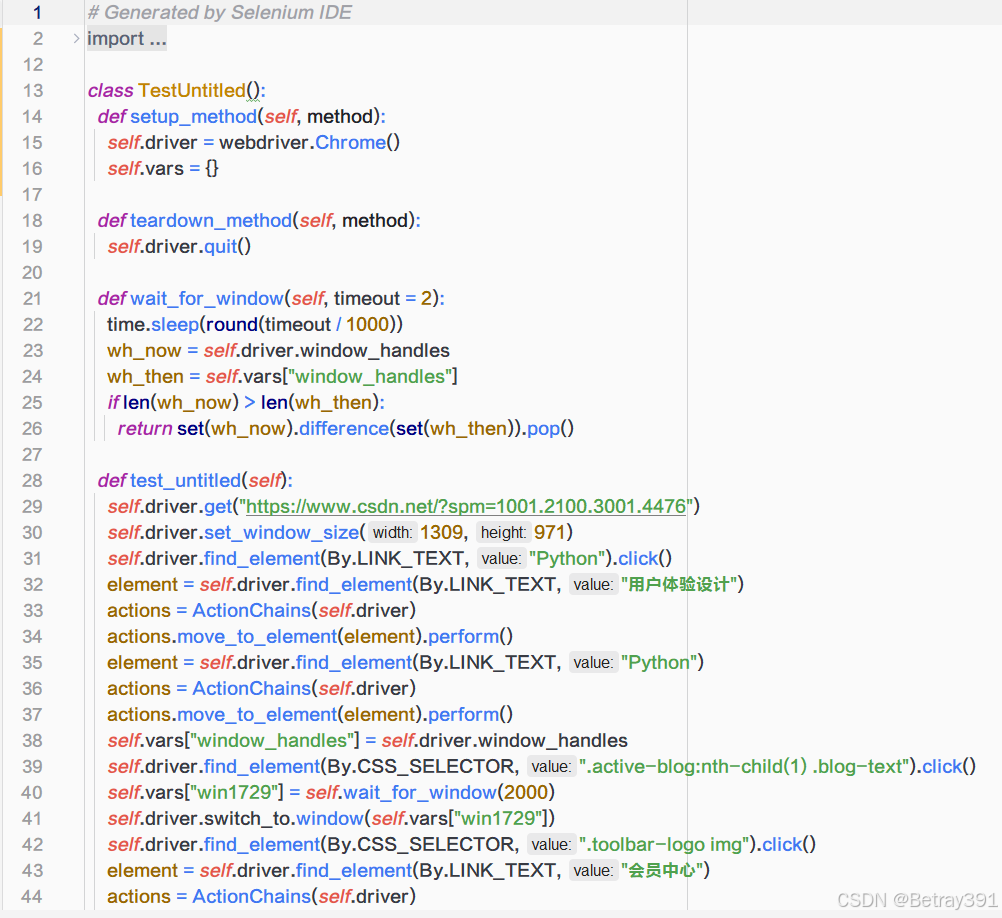Click "window_handles" string on line 24
This screenshot has width=1002, height=918.
[370, 377]
